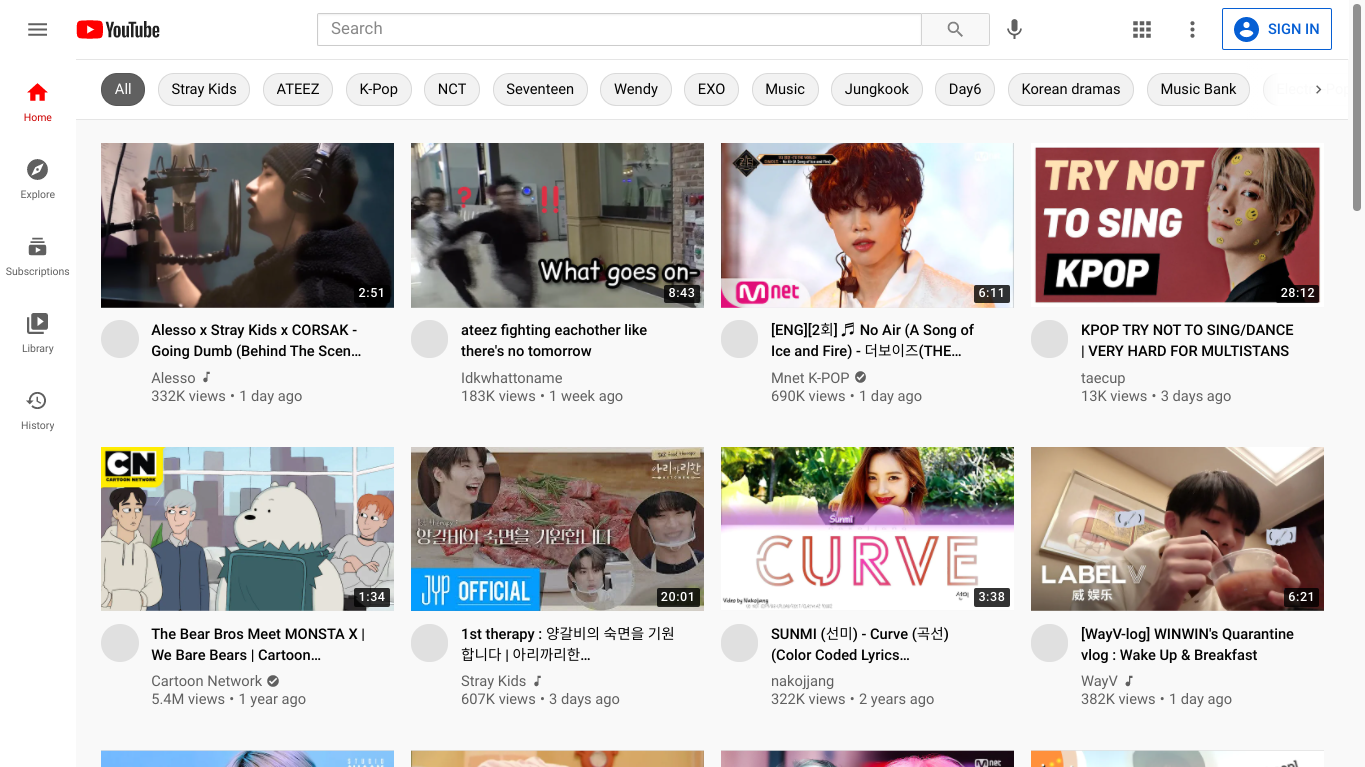Open taecup channel avatar

1050,339
